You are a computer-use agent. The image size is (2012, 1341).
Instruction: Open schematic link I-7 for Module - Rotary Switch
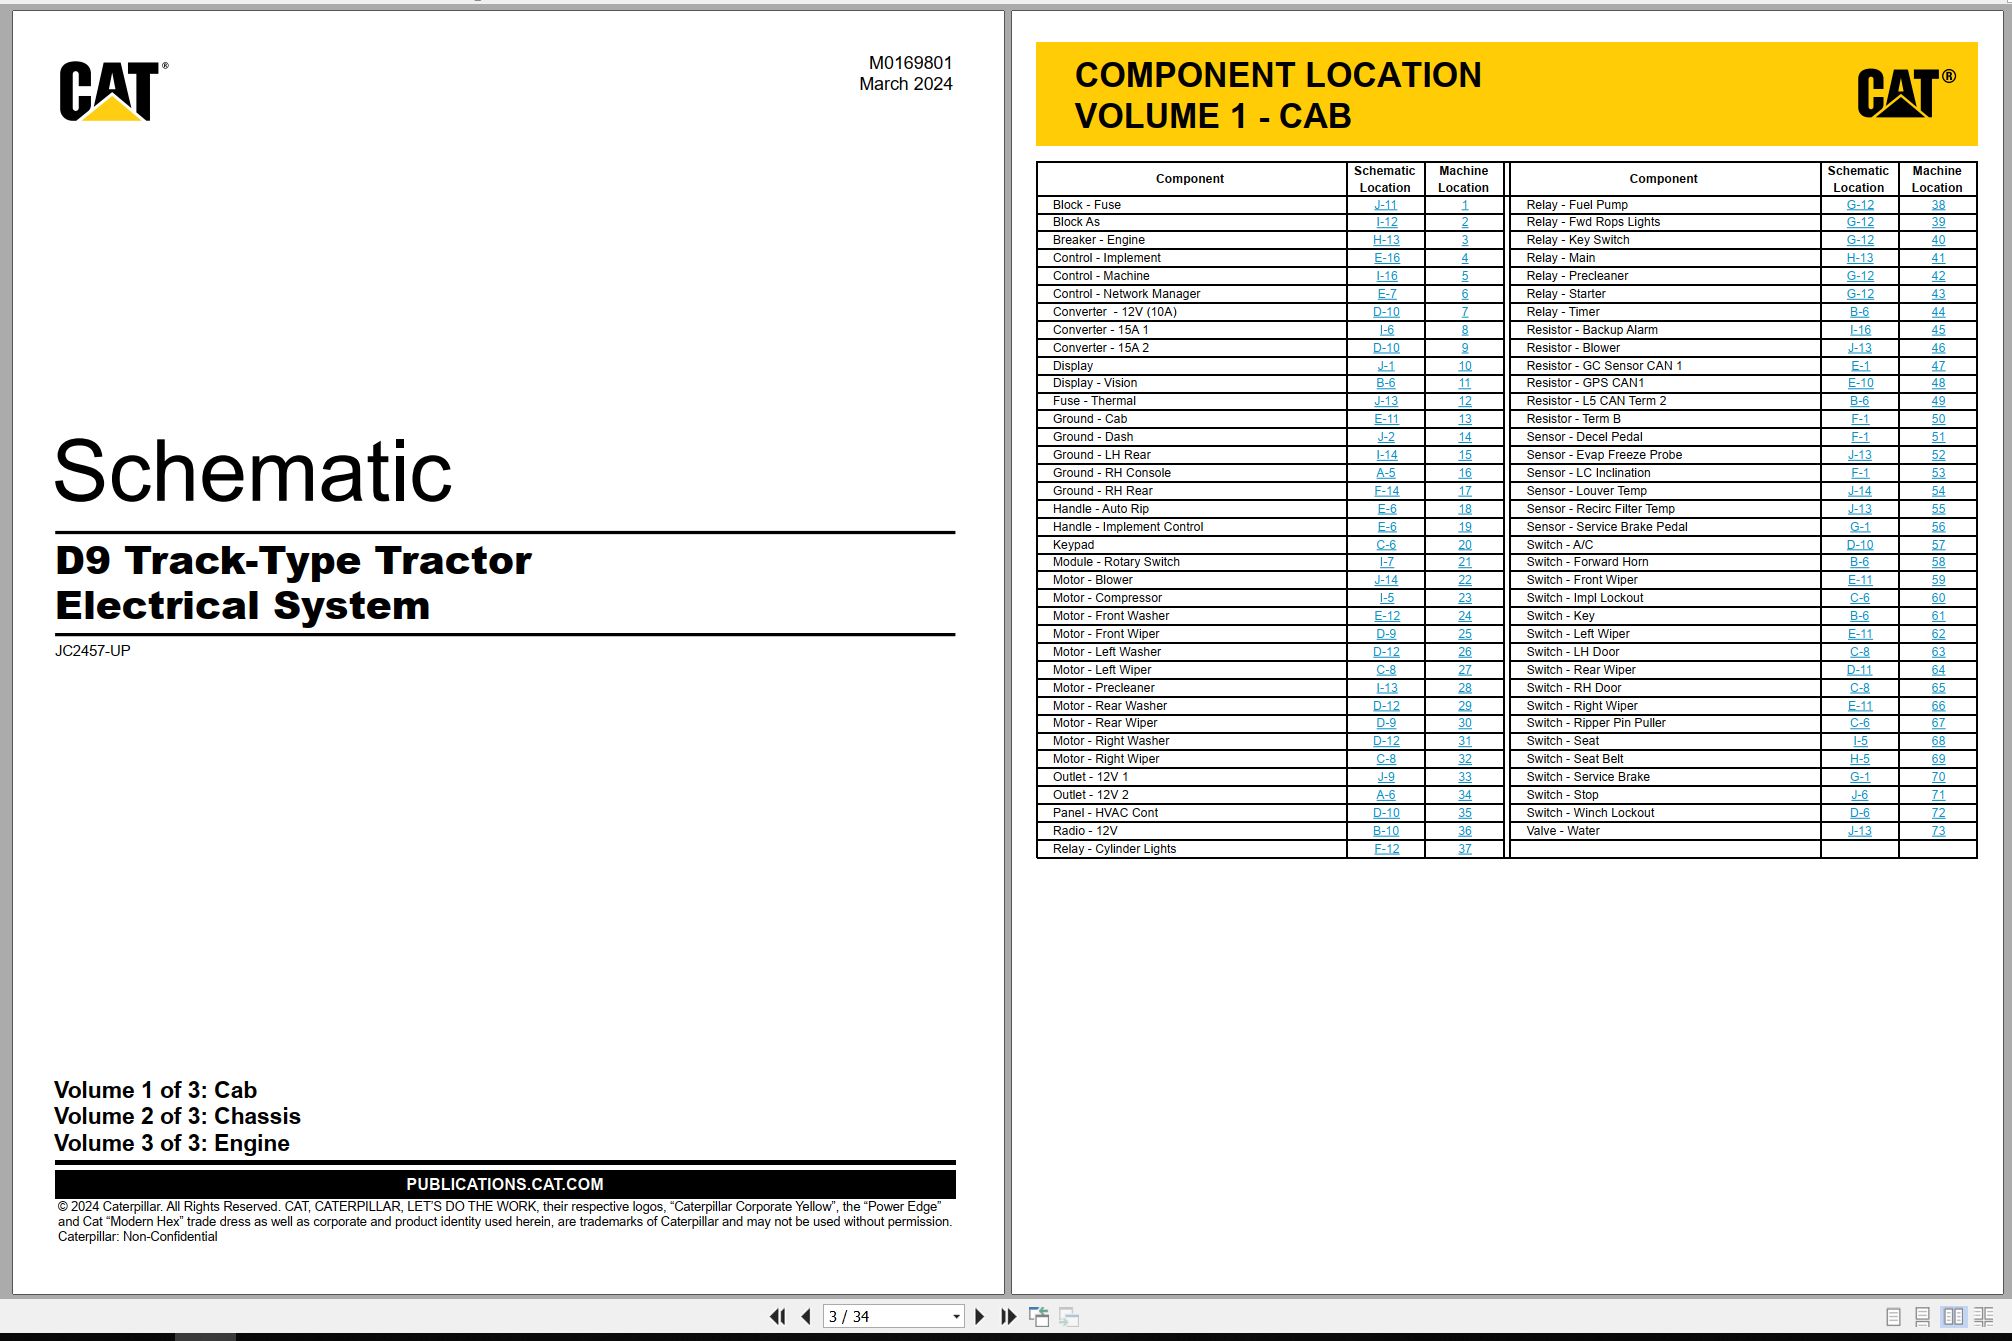pyautogui.click(x=1386, y=562)
